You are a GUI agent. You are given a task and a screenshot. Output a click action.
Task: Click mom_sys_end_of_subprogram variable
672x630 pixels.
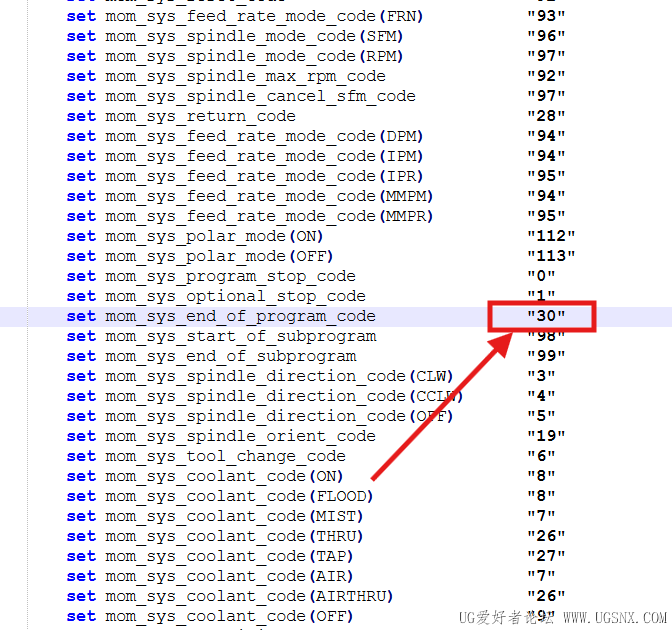pyautogui.click(x=231, y=356)
